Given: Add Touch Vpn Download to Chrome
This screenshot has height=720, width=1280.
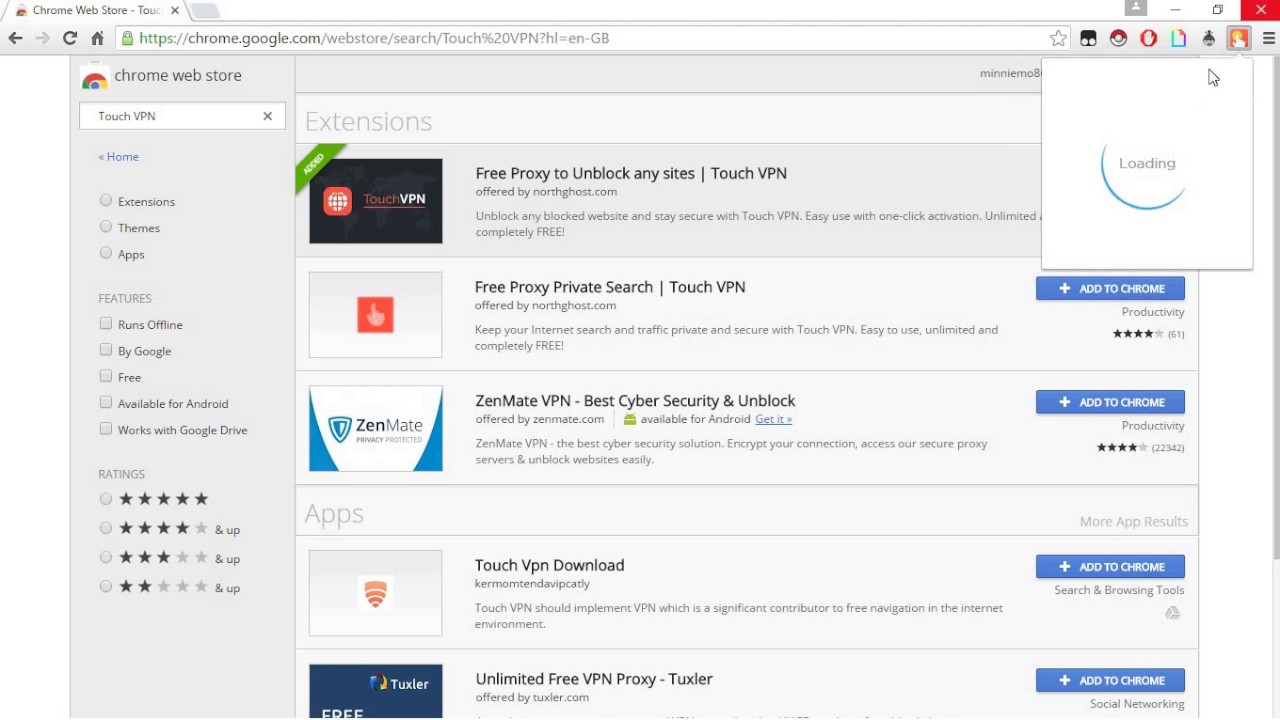Looking at the screenshot, I should pyautogui.click(x=1110, y=566).
